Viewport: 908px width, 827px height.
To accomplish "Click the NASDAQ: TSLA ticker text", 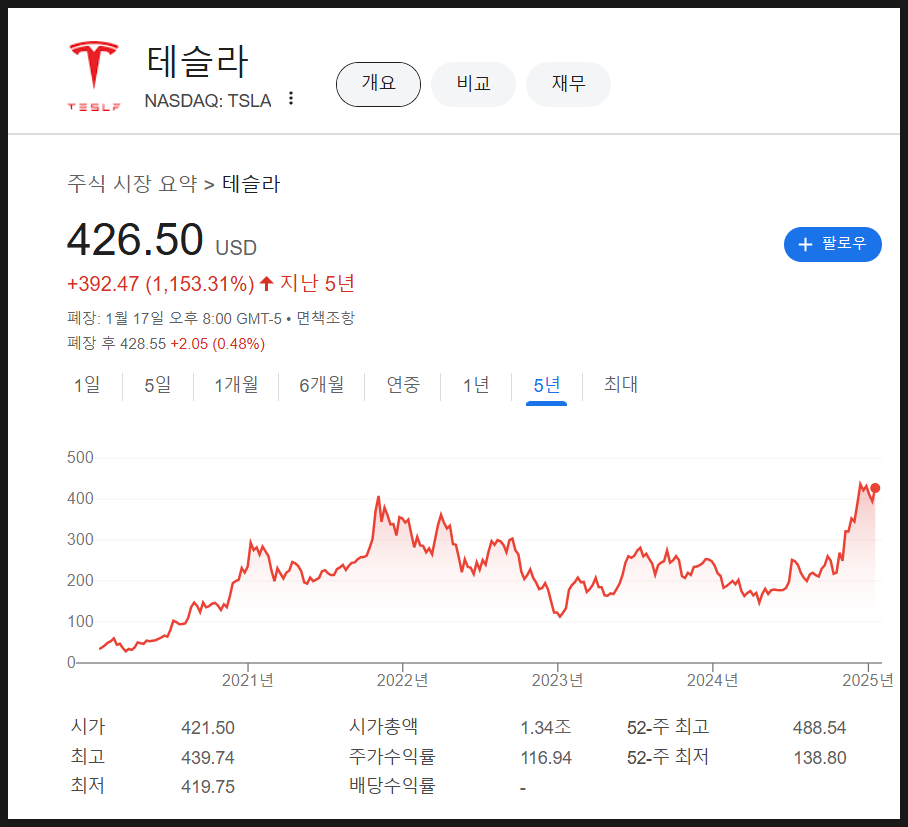I will point(208,101).
